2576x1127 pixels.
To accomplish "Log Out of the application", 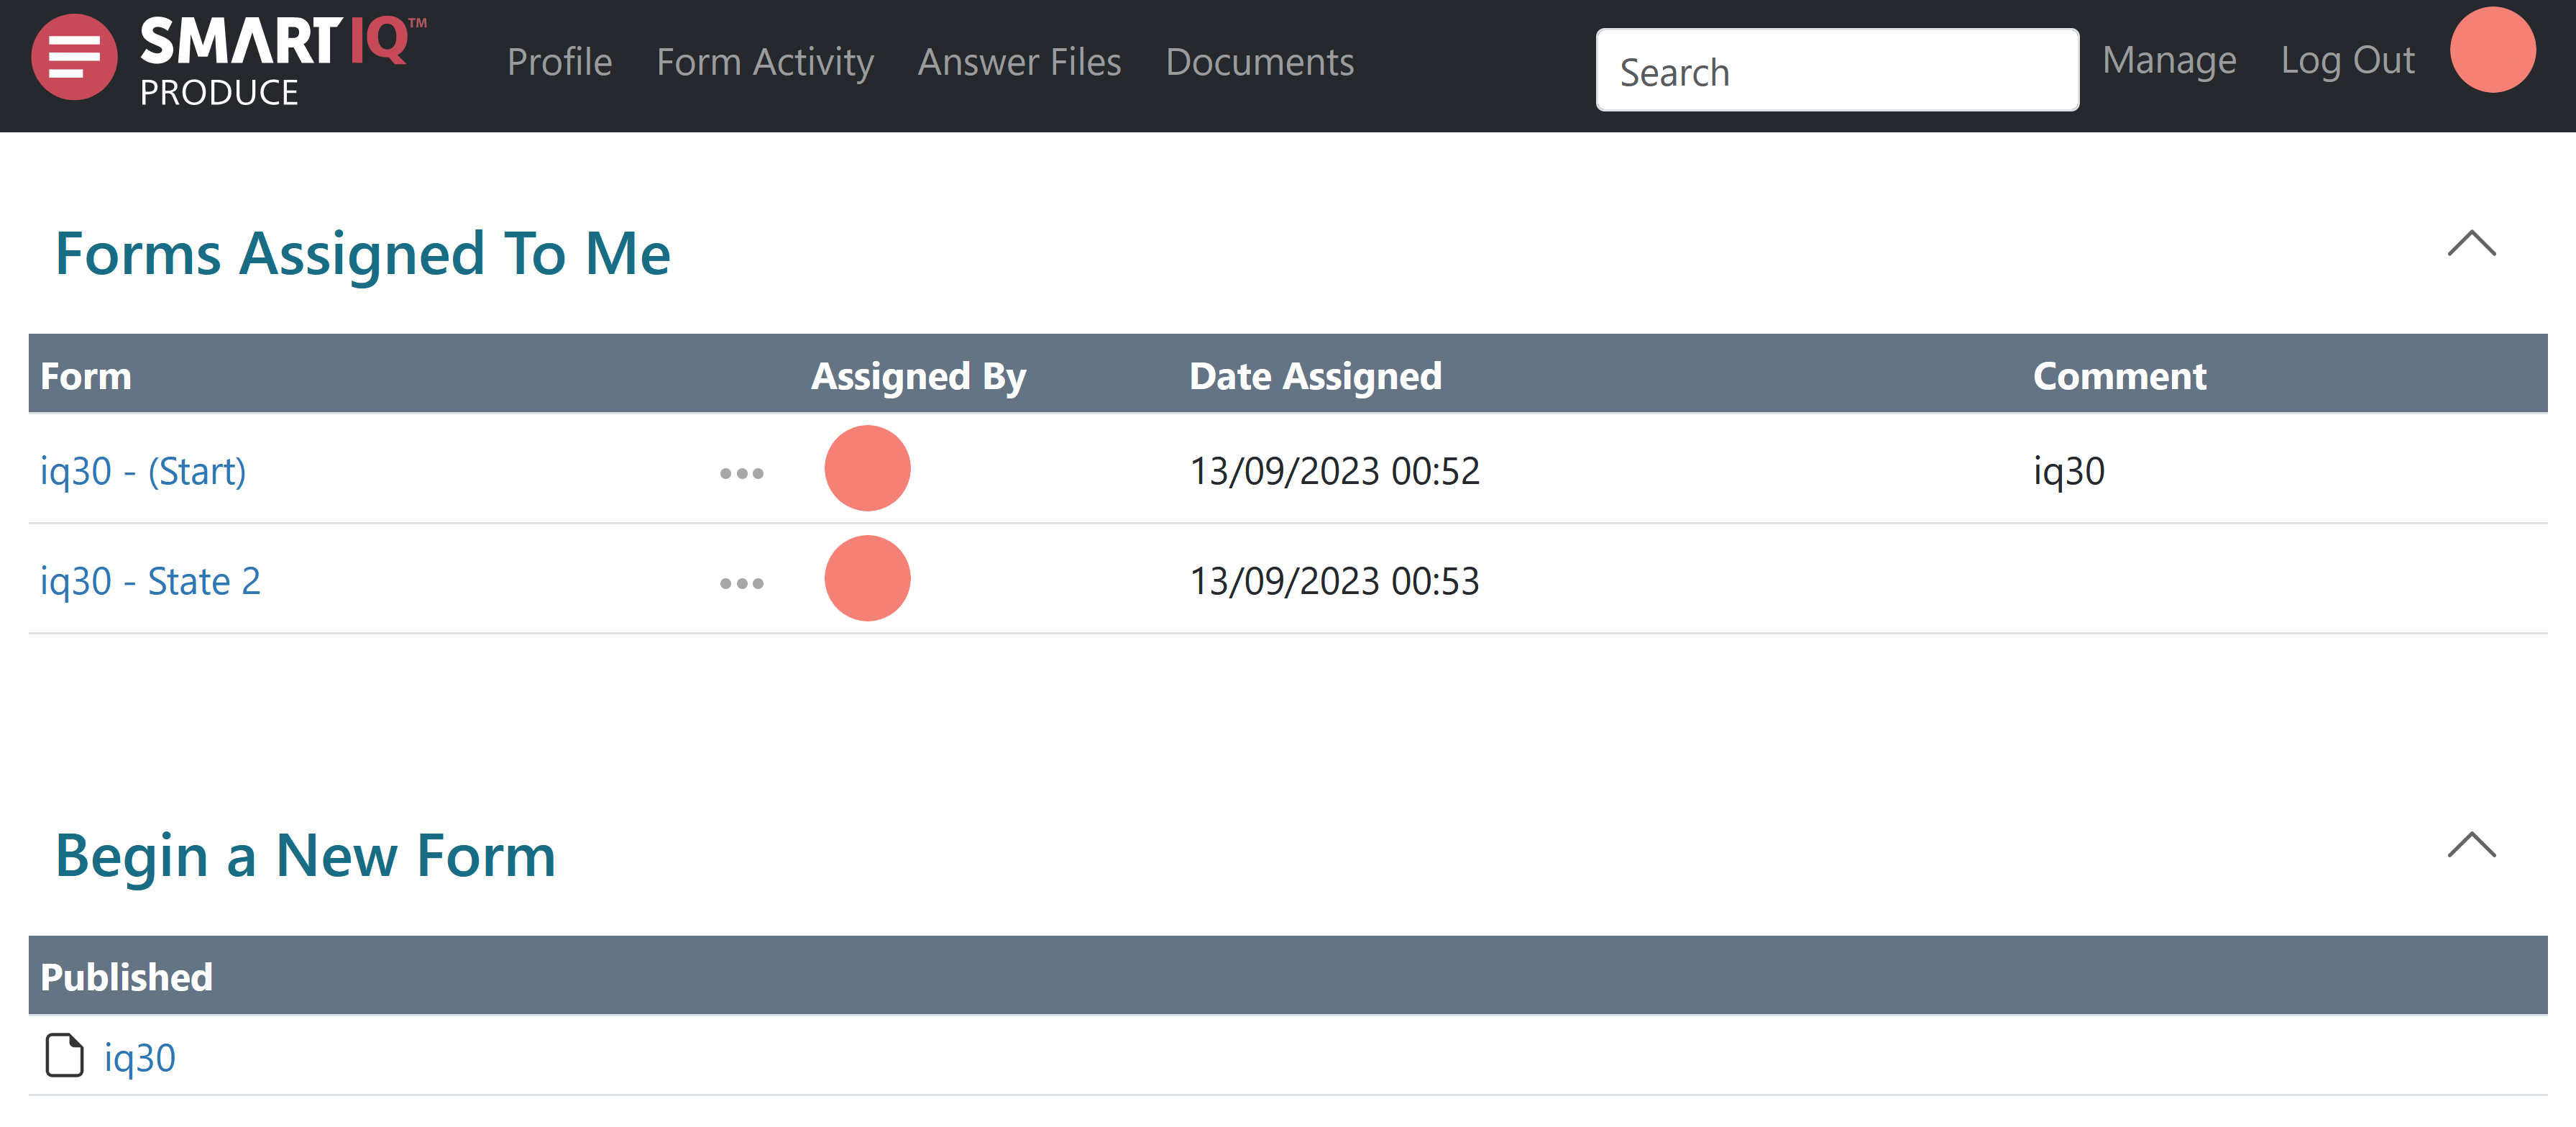I will (x=2347, y=60).
